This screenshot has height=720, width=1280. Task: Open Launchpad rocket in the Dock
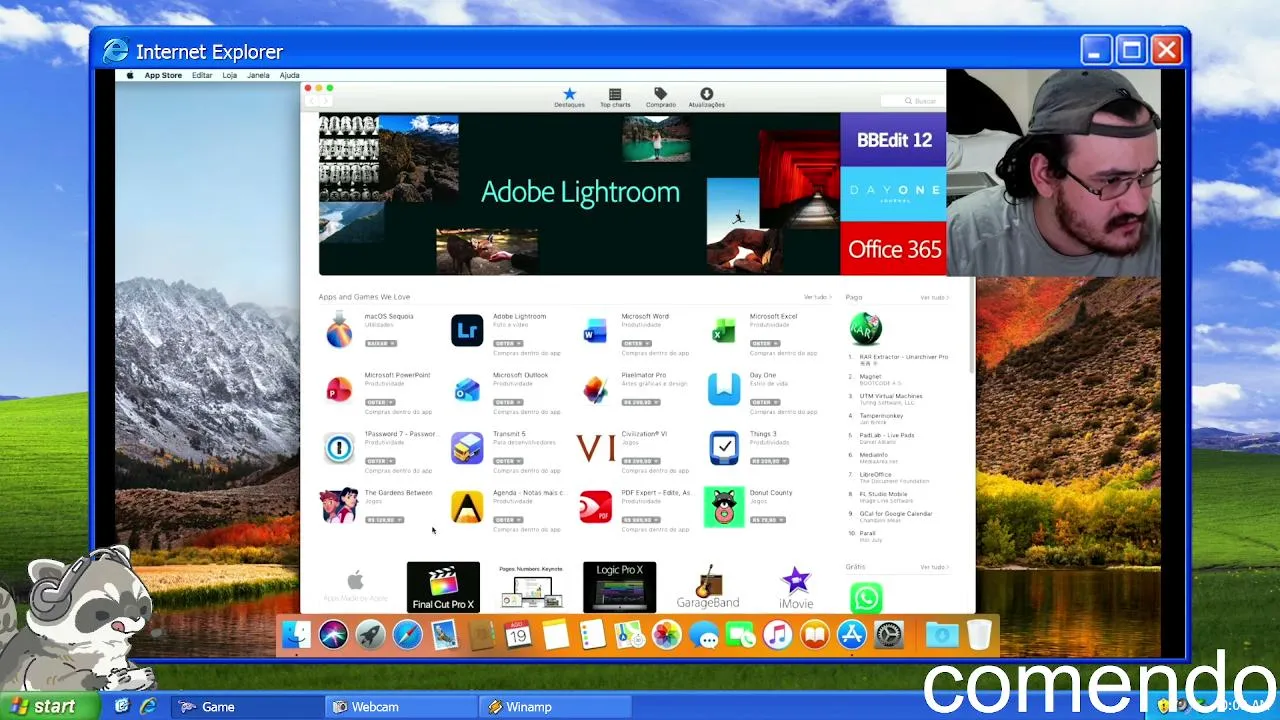(x=370, y=634)
